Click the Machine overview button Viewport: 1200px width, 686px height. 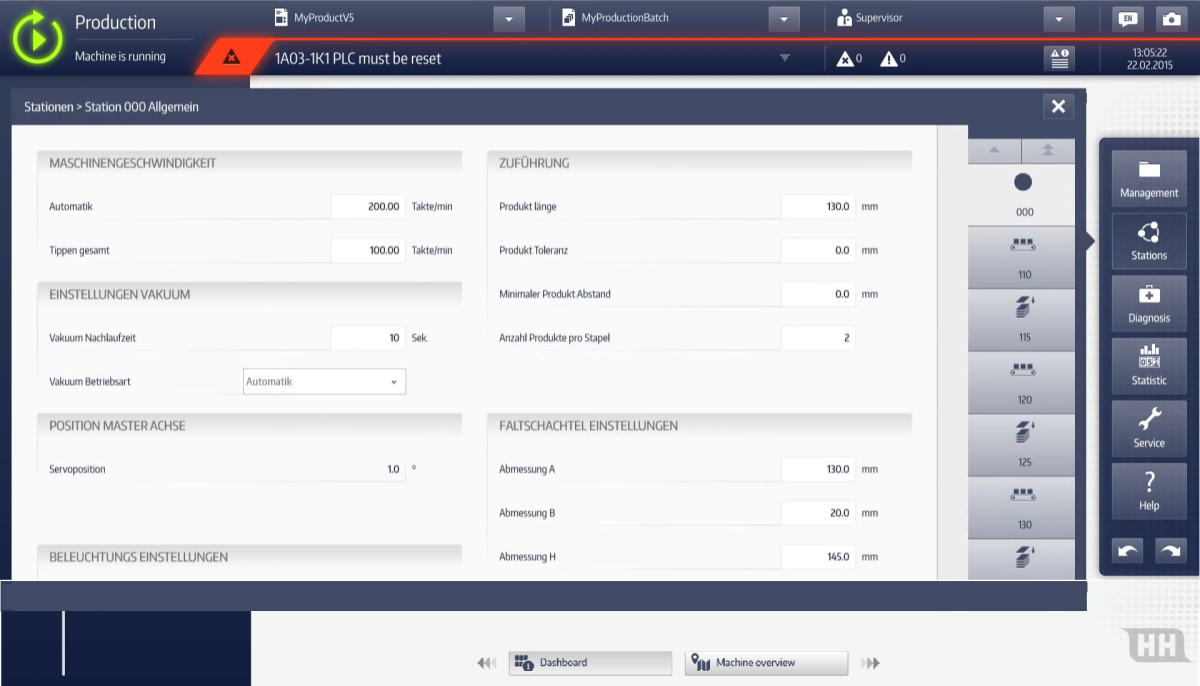click(x=766, y=663)
